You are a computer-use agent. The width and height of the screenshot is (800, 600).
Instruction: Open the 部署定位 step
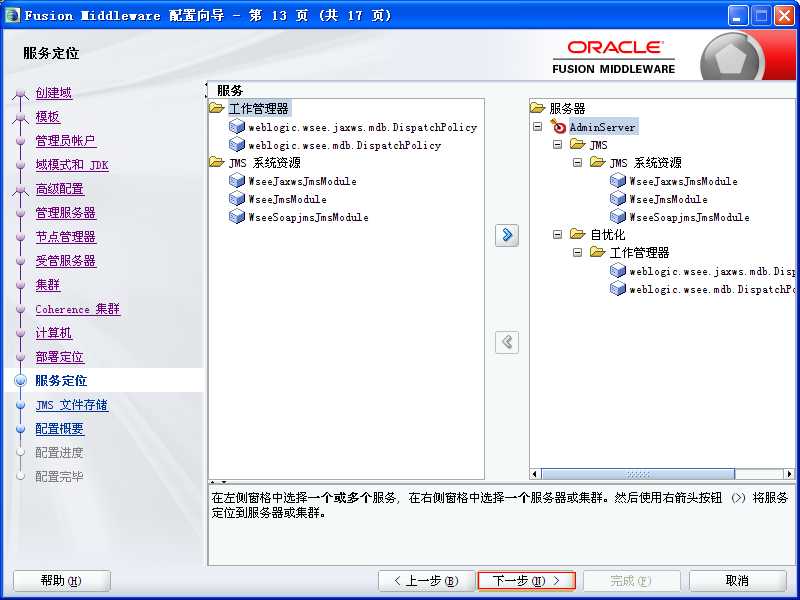point(60,357)
